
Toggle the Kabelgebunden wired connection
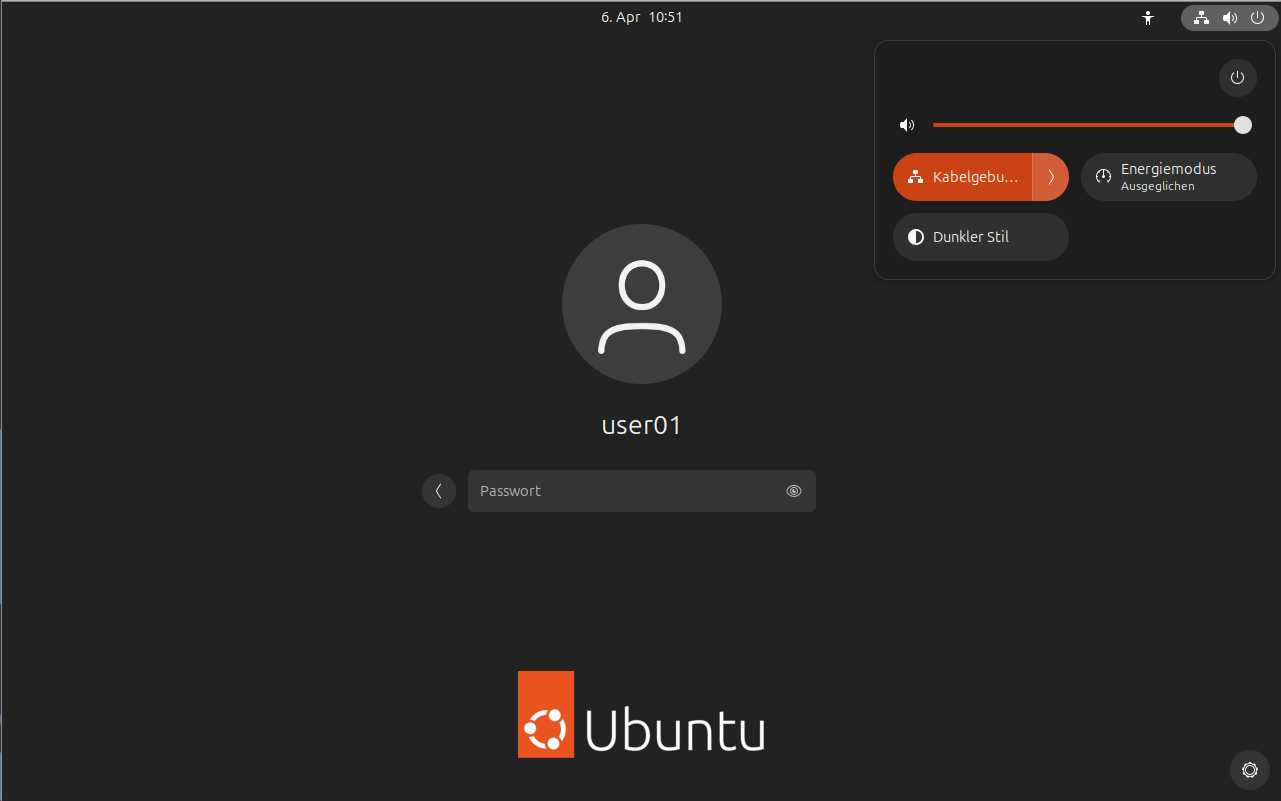[962, 177]
